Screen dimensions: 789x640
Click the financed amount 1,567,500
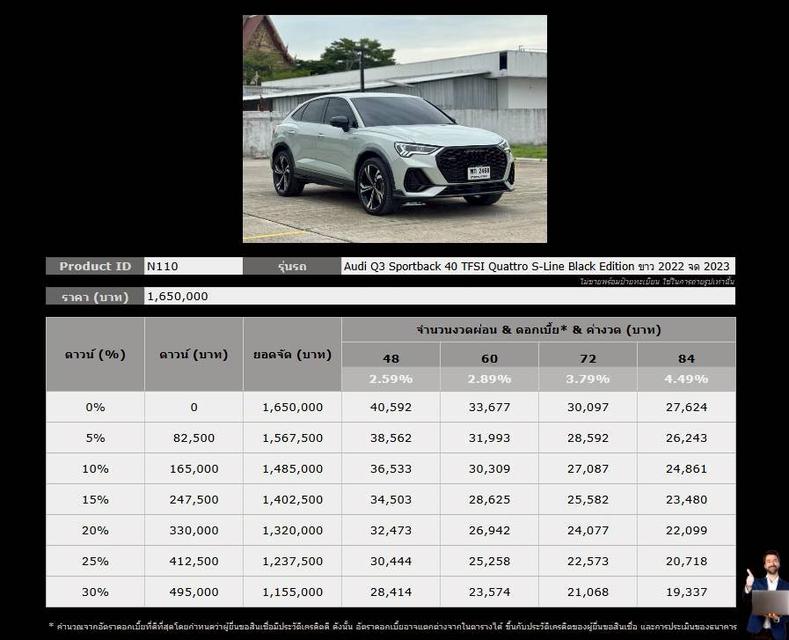pyautogui.click(x=292, y=438)
